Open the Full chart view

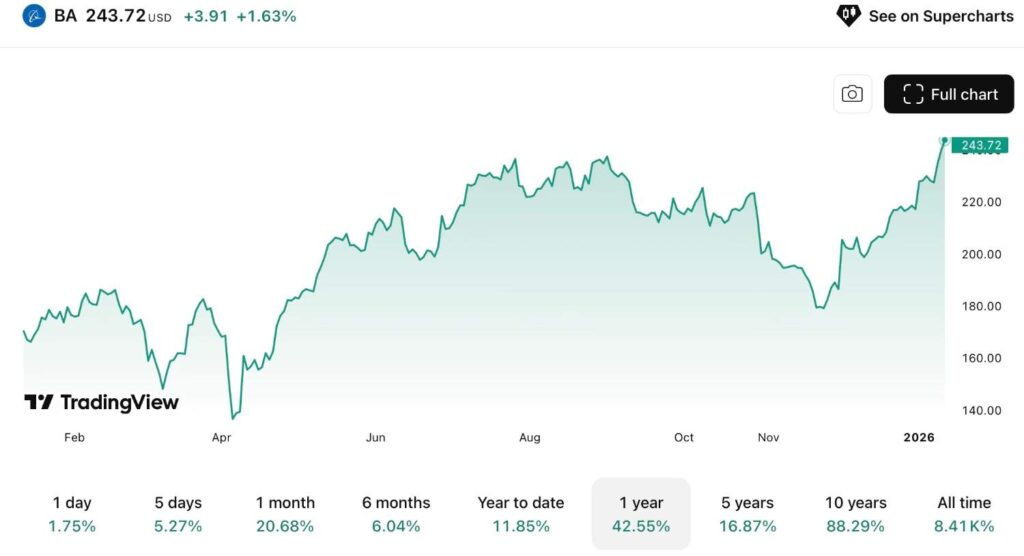pyautogui.click(x=949, y=94)
